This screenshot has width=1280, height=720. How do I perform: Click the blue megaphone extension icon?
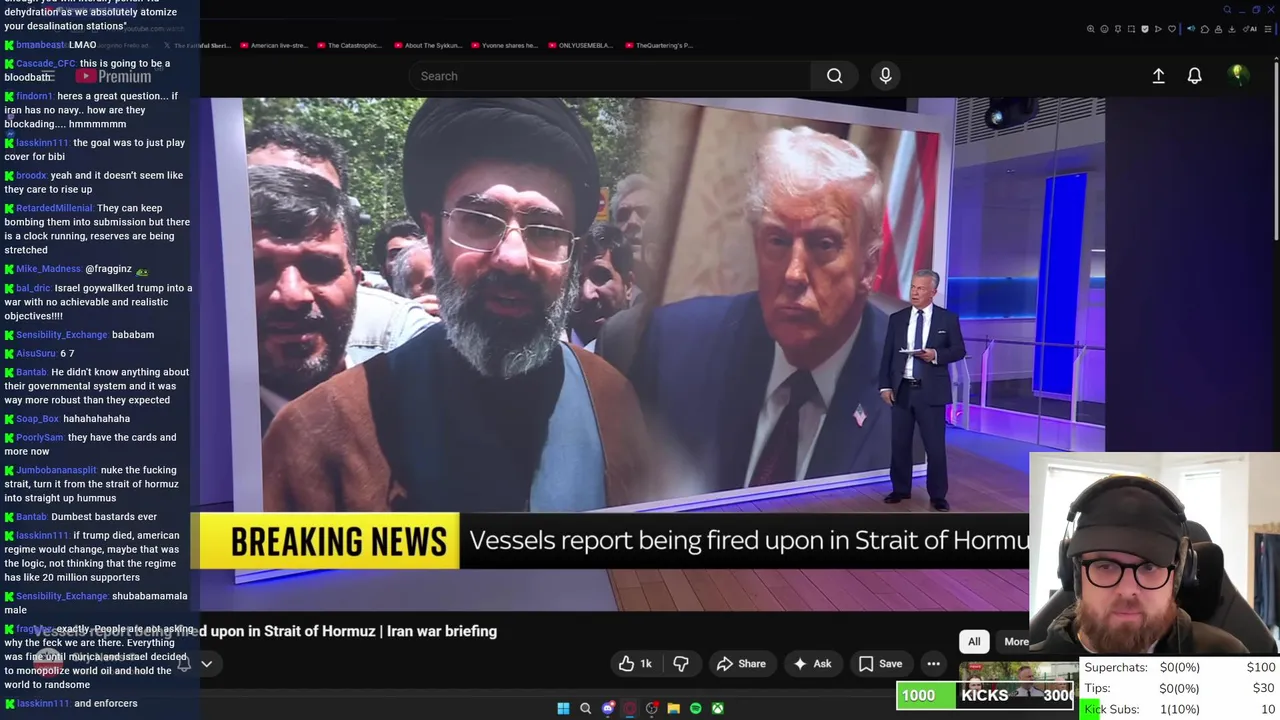point(1191,29)
